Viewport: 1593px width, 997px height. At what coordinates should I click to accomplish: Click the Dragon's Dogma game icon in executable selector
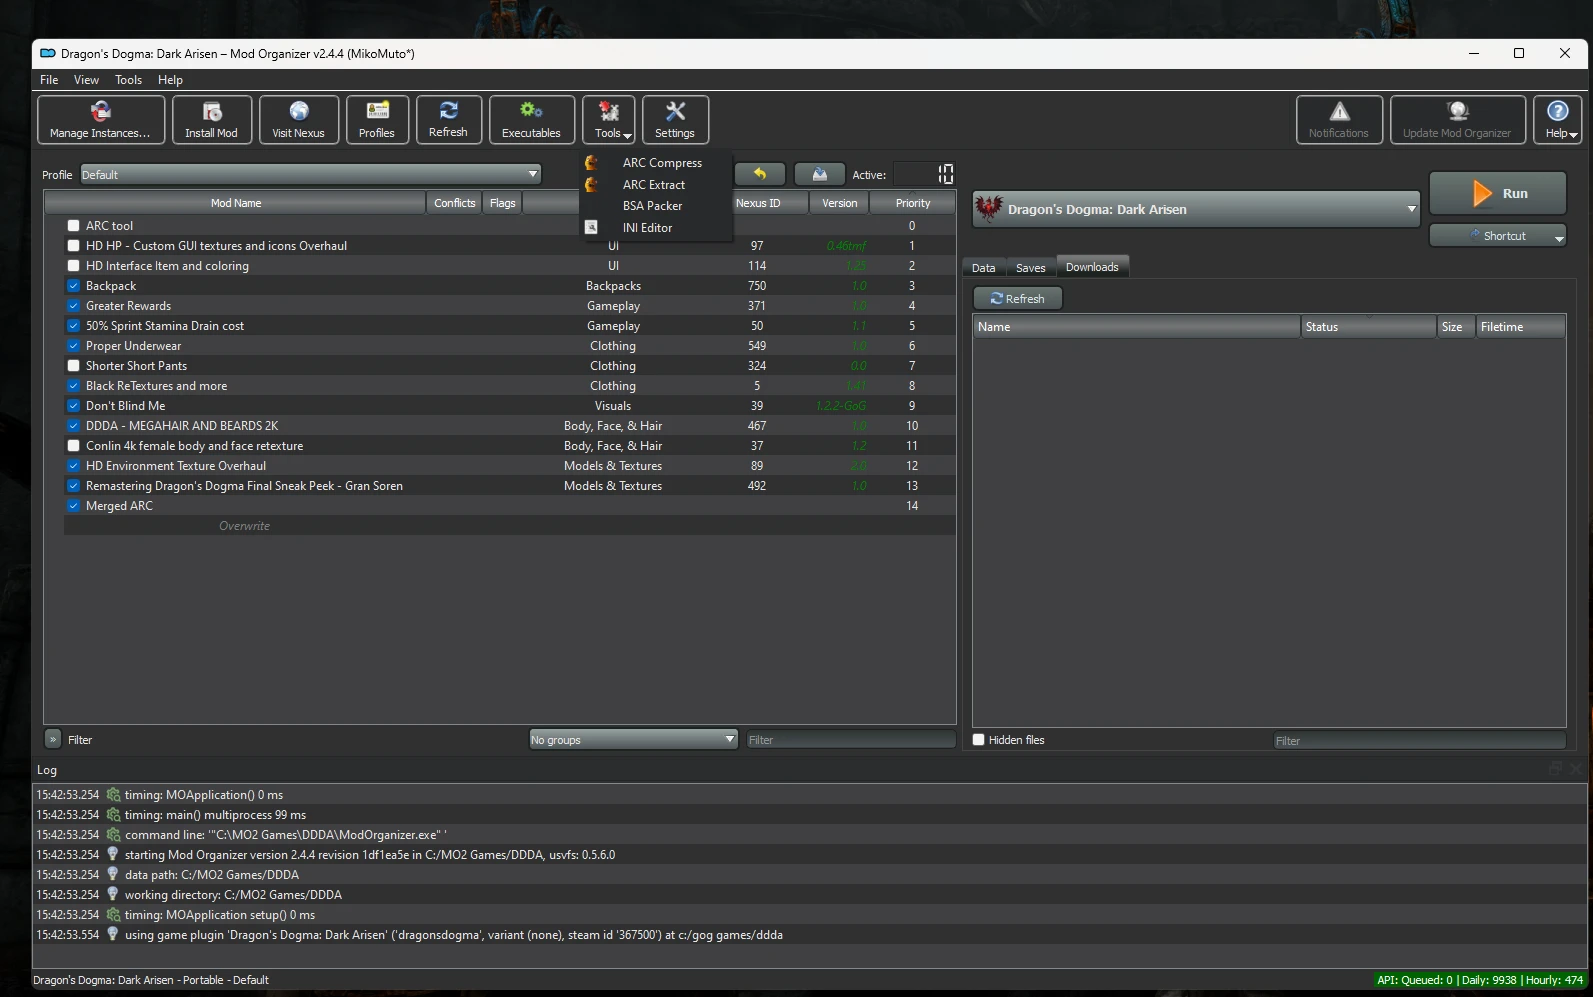click(989, 209)
